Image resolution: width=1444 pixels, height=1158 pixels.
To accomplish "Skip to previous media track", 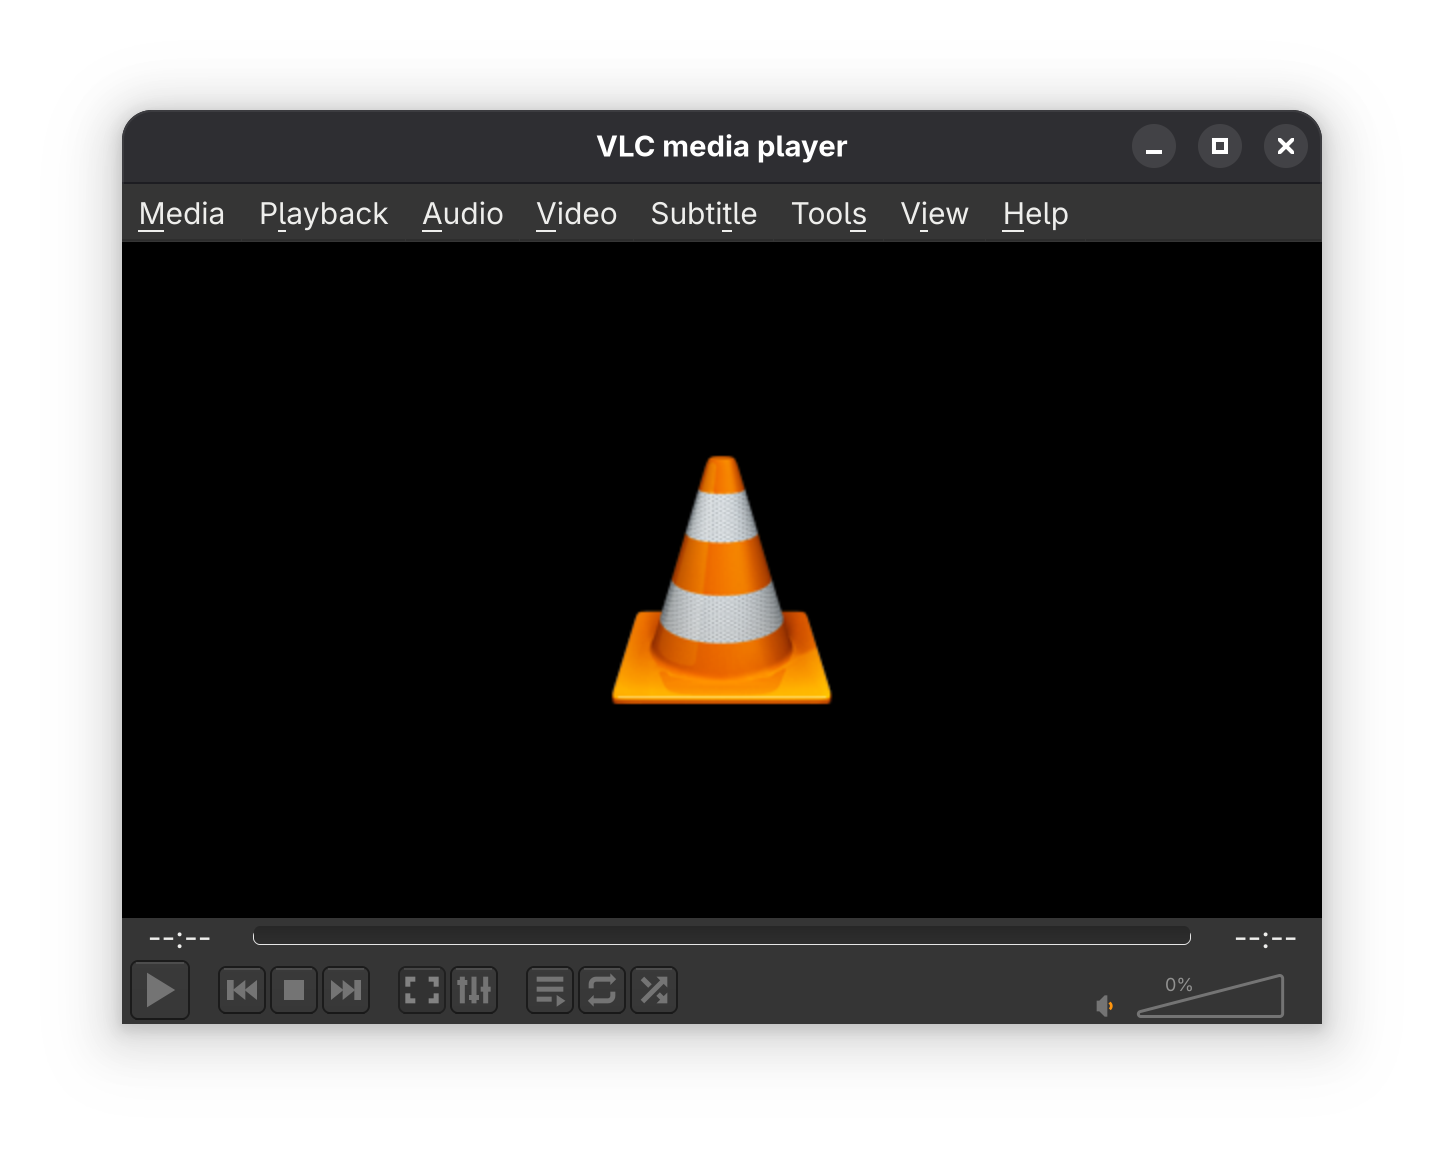I will (x=242, y=990).
